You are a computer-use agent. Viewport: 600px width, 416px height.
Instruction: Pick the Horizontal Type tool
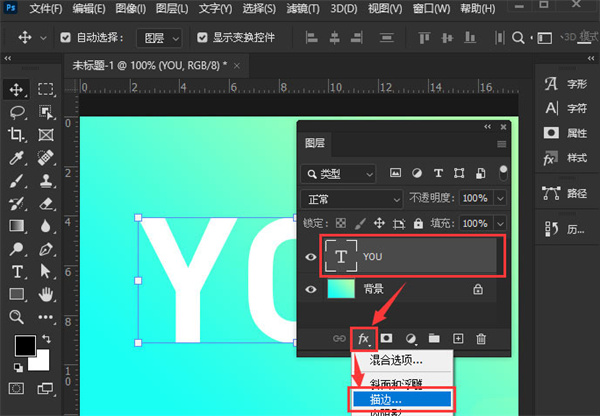point(16,272)
